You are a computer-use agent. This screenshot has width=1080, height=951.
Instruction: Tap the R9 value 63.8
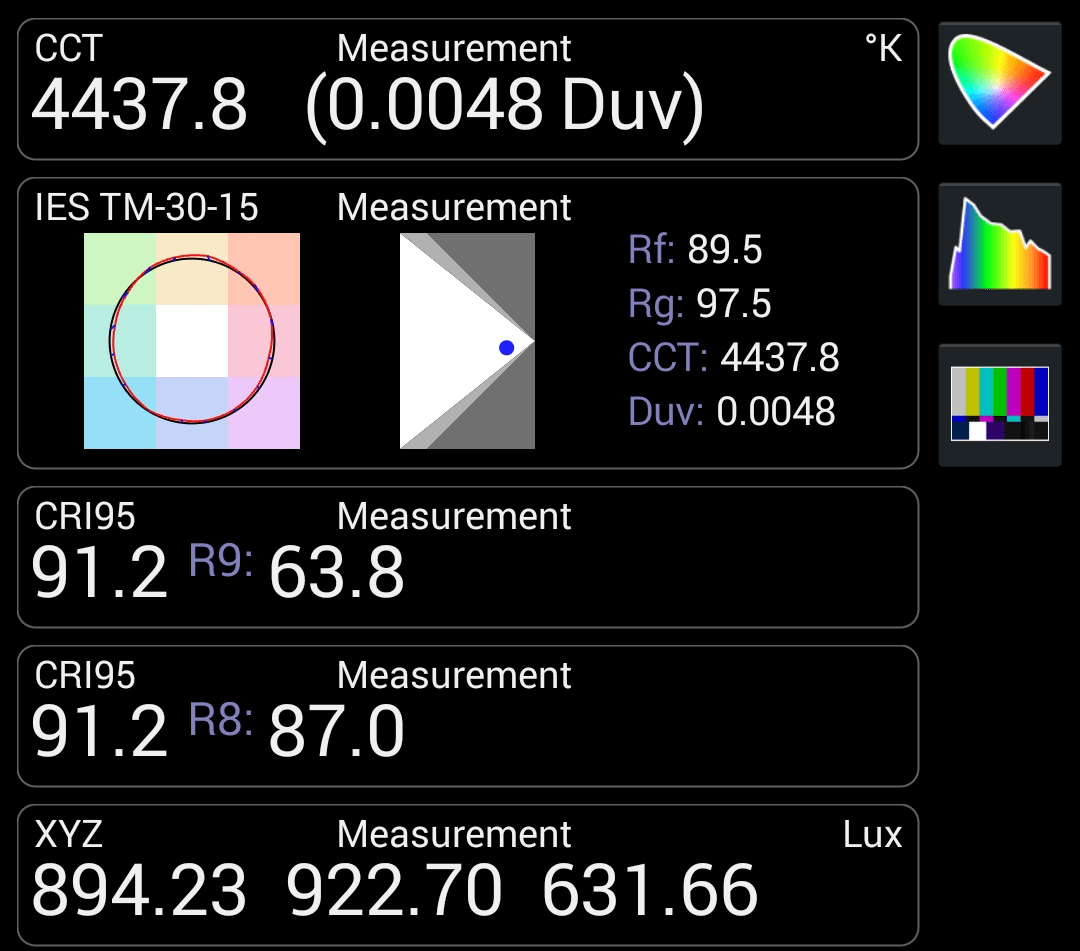click(337, 574)
